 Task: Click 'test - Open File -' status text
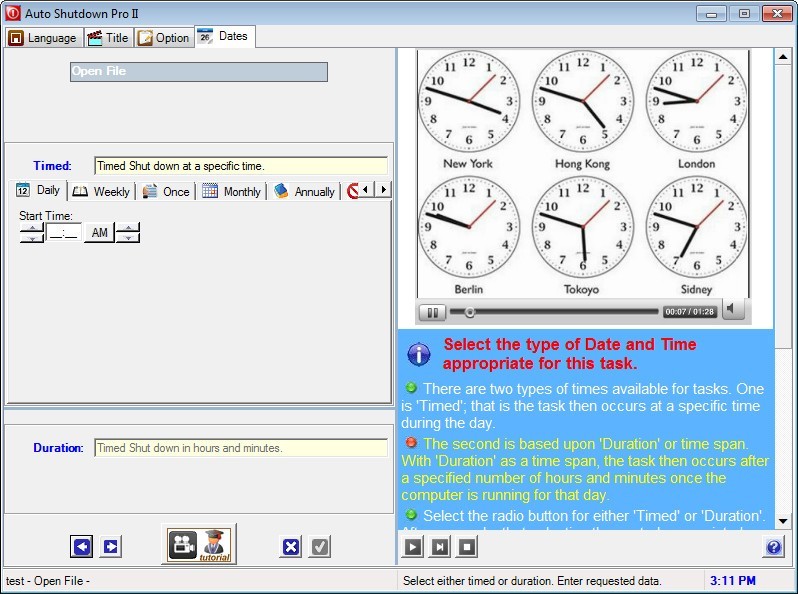[x=48, y=581]
